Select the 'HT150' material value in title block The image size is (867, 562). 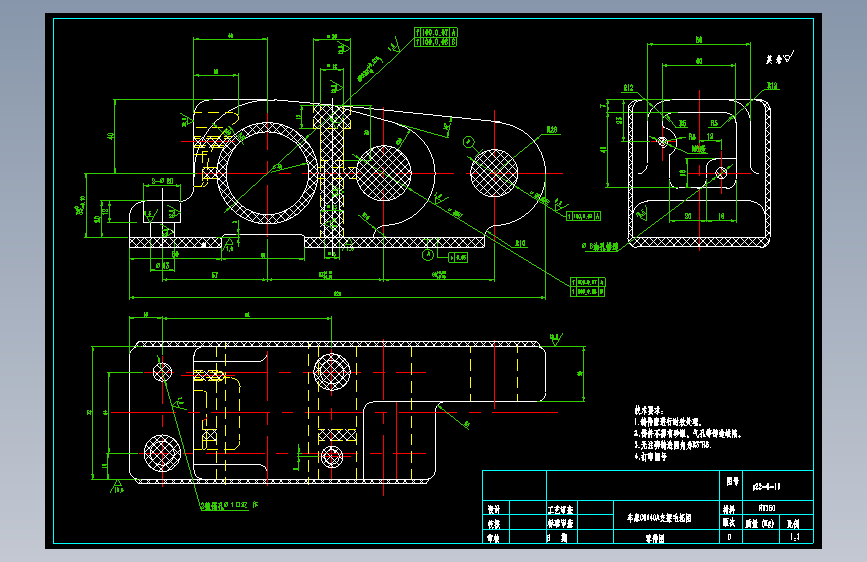point(767,508)
